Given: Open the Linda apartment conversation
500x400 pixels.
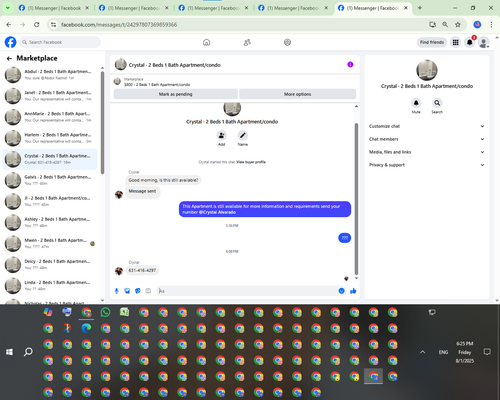Looking at the screenshot, I should click(50, 286).
